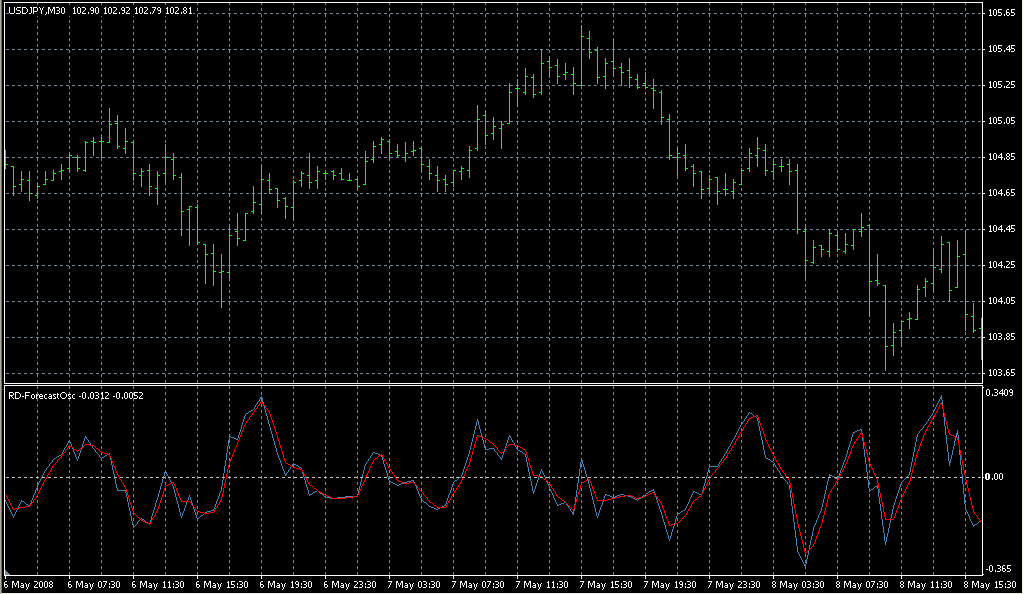Click the 7 May 11:30 time label
The width and height of the screenshot is (1024, 594).
click(x=543, y=585)
